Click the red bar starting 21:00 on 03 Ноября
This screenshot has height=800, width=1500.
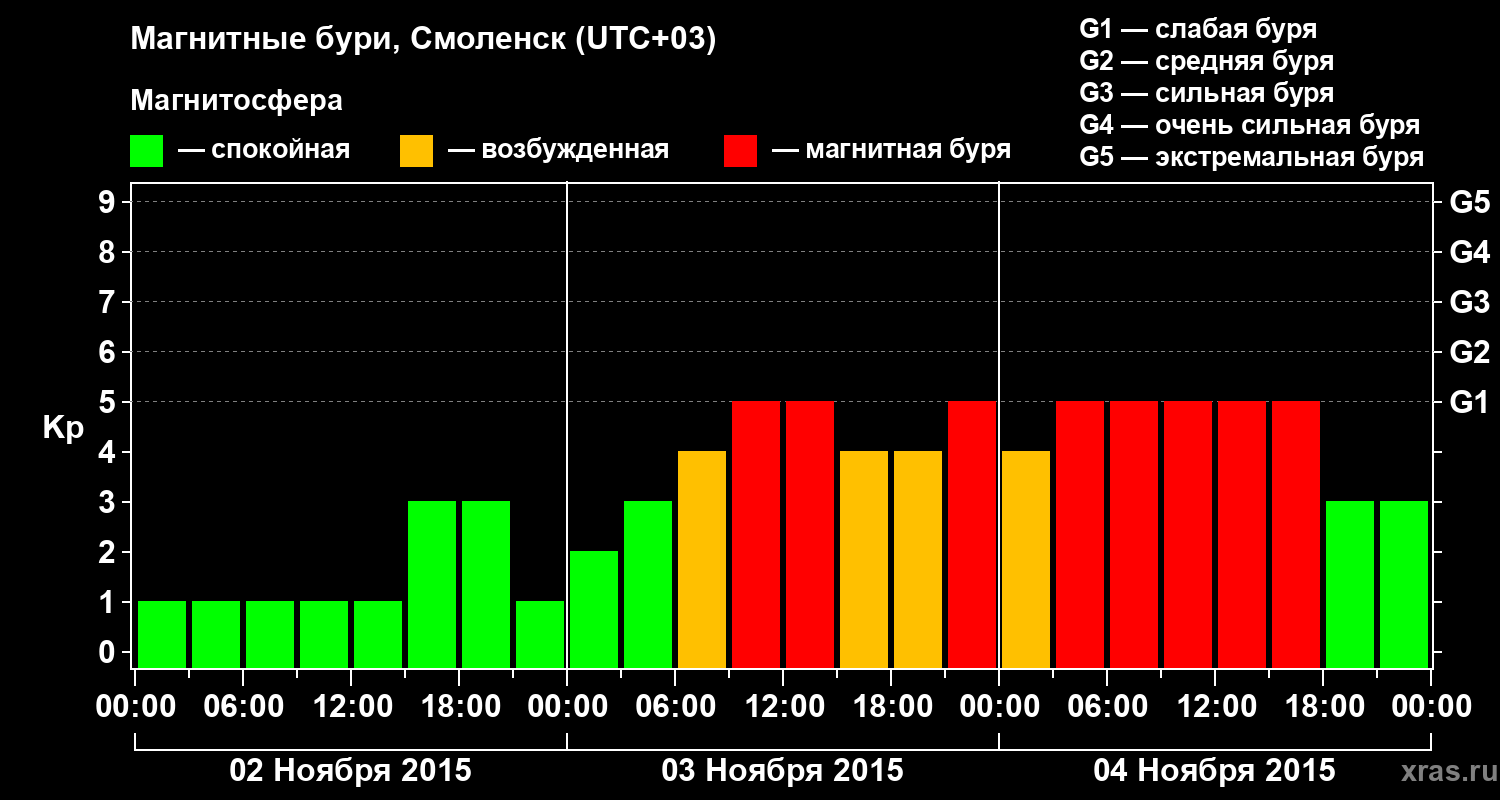point(972,534)
